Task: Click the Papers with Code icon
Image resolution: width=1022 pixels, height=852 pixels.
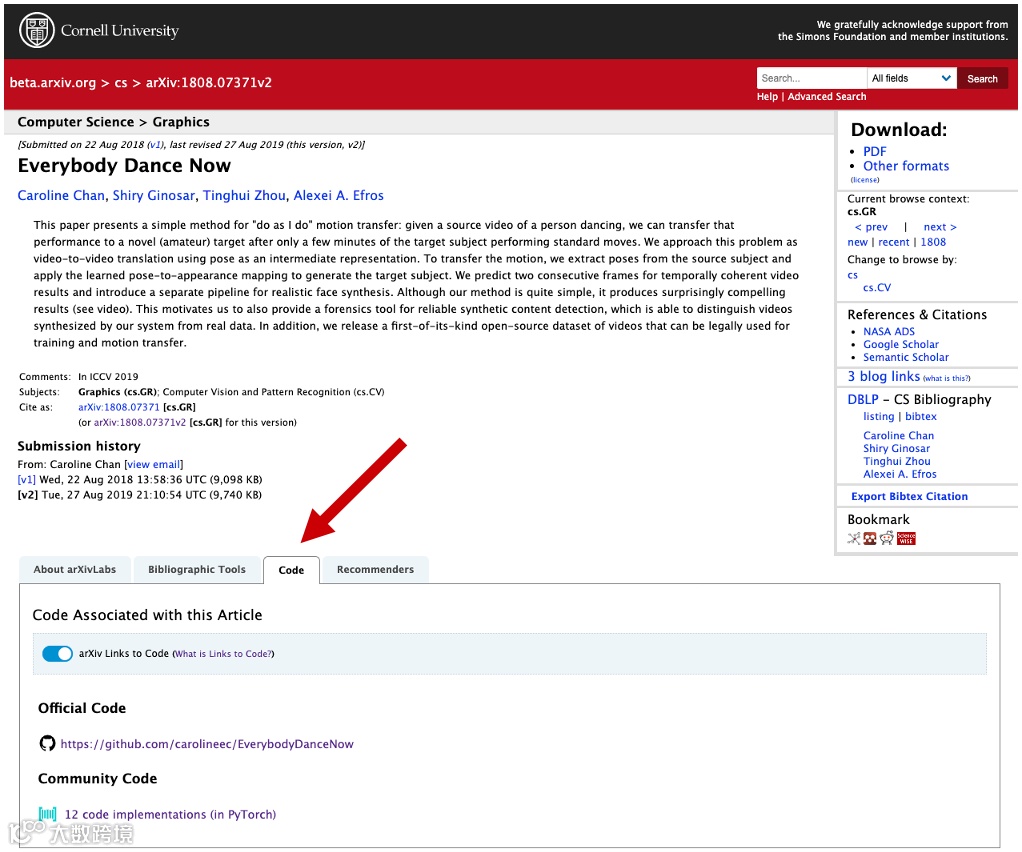Action: (48, 814)
